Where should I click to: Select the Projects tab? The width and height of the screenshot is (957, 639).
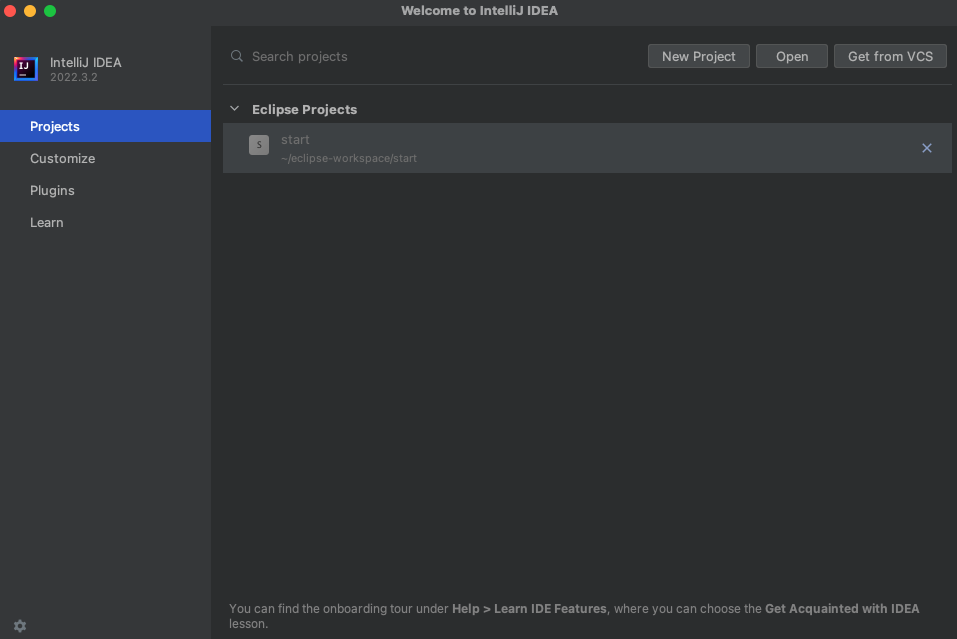pos(106,126)
